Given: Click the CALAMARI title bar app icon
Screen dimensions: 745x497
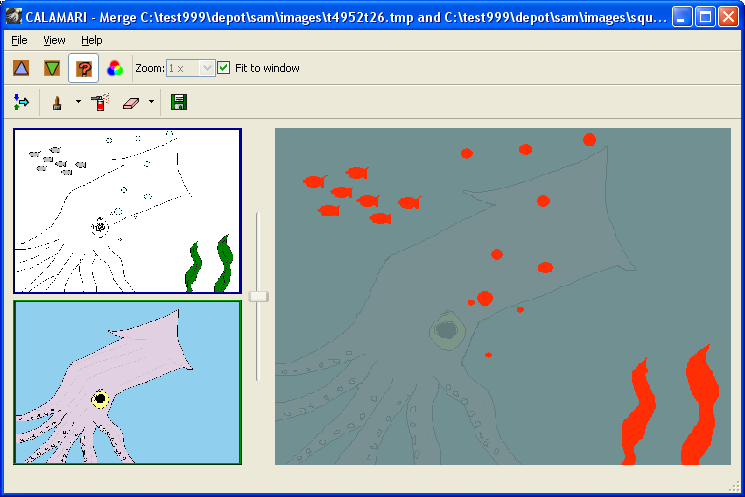Looking at the screenshot, I should [14, 17].
